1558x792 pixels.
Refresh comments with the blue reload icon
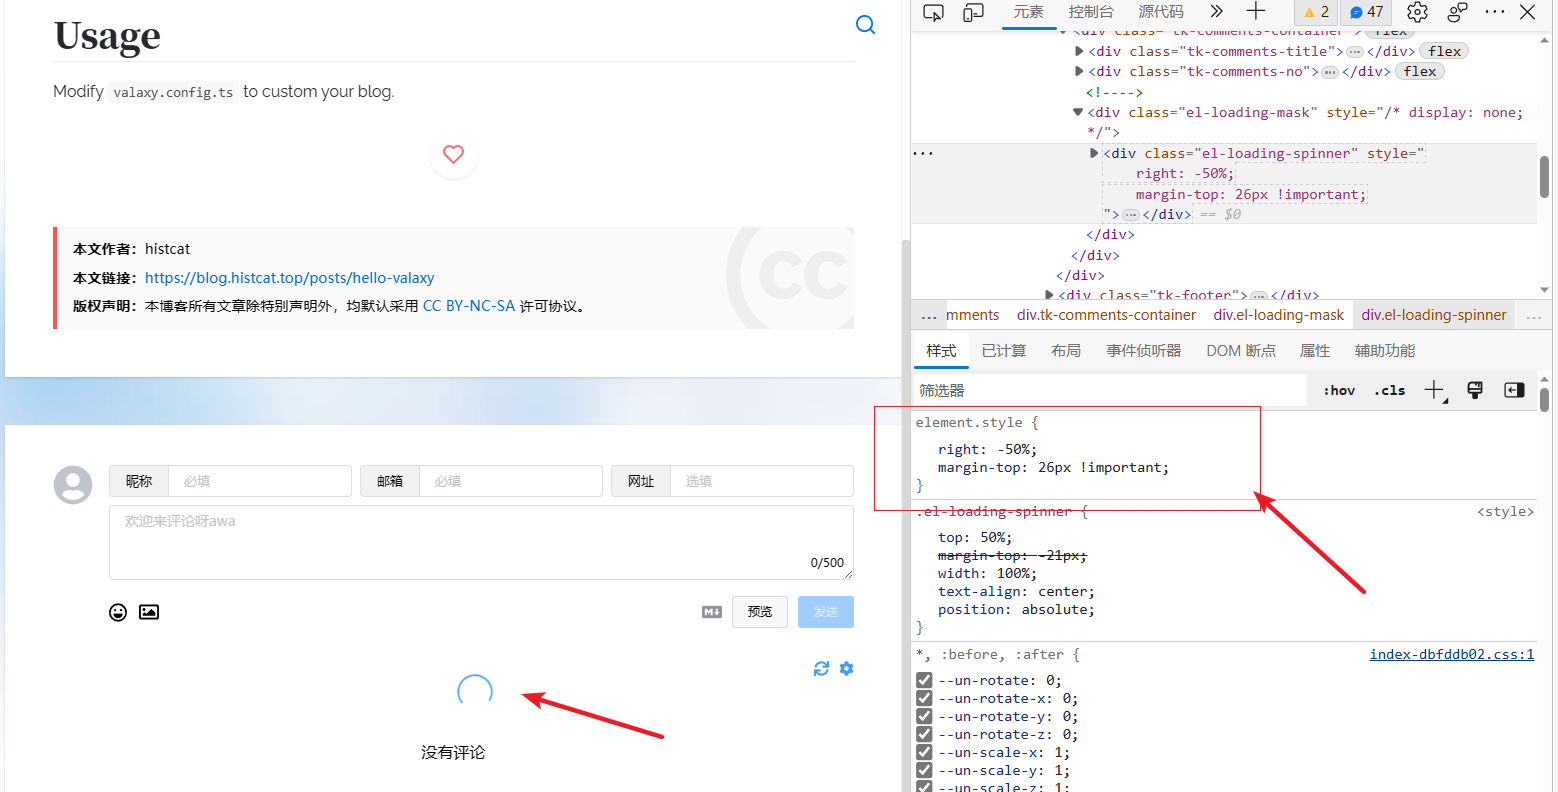821,668
